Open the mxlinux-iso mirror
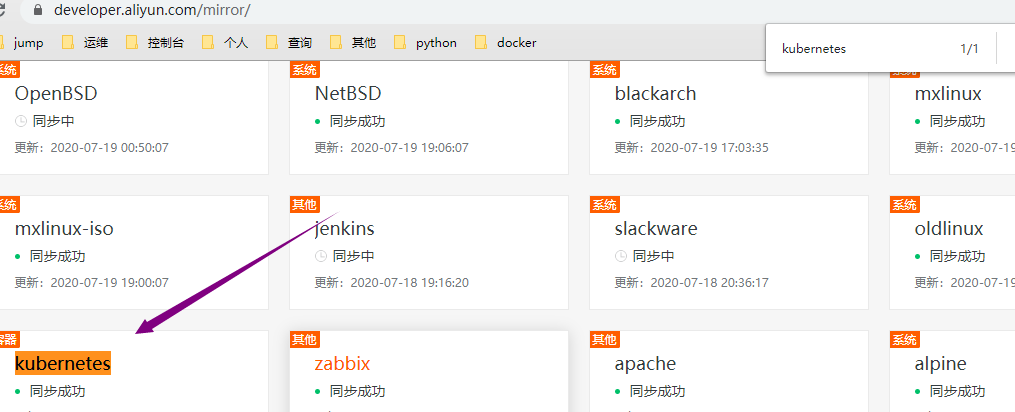This screenshot has width=1015, height=412. [x=64, y=229]
